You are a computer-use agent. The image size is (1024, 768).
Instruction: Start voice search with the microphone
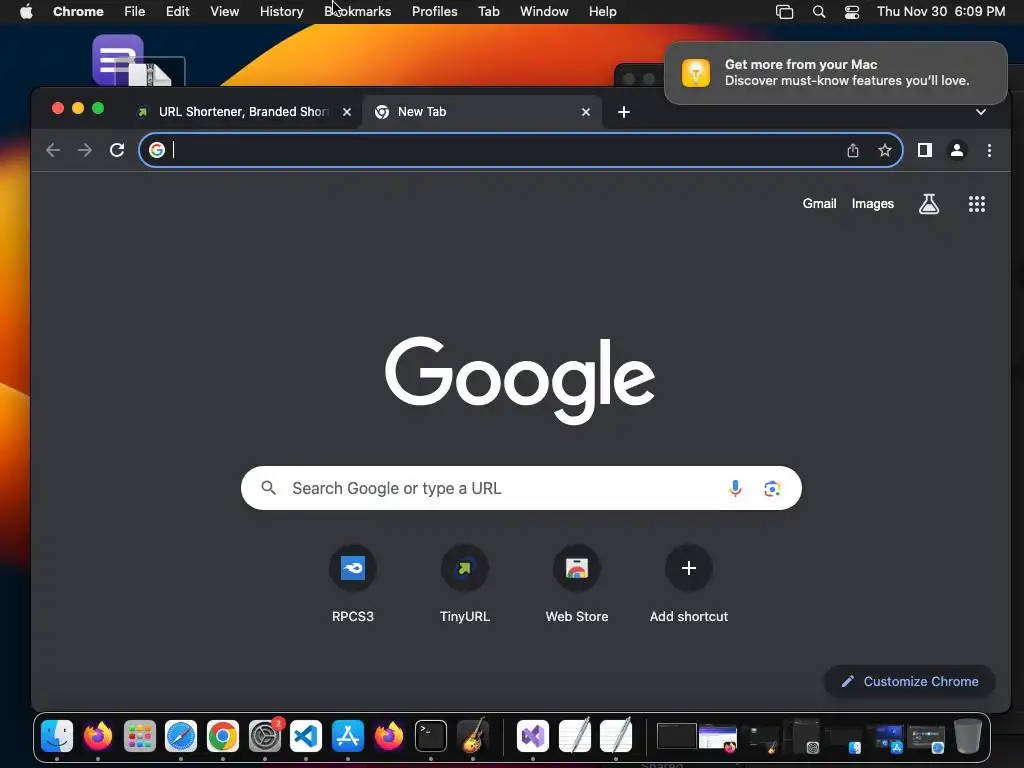tap(735, 488)
